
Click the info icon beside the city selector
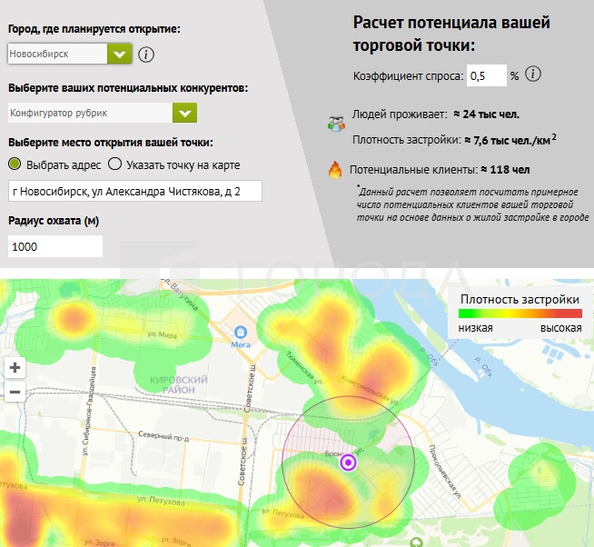(x=146, y=55)
